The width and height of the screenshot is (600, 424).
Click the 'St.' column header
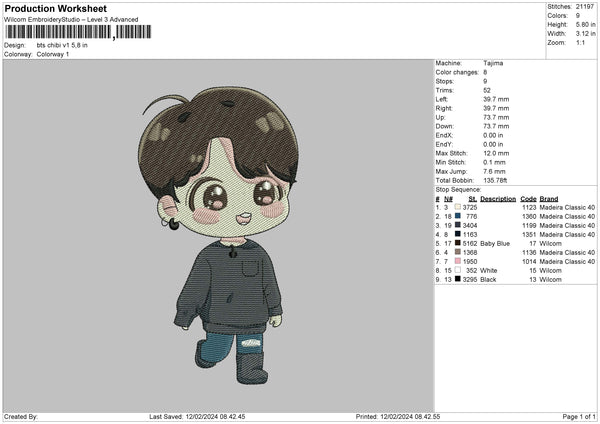473,199
